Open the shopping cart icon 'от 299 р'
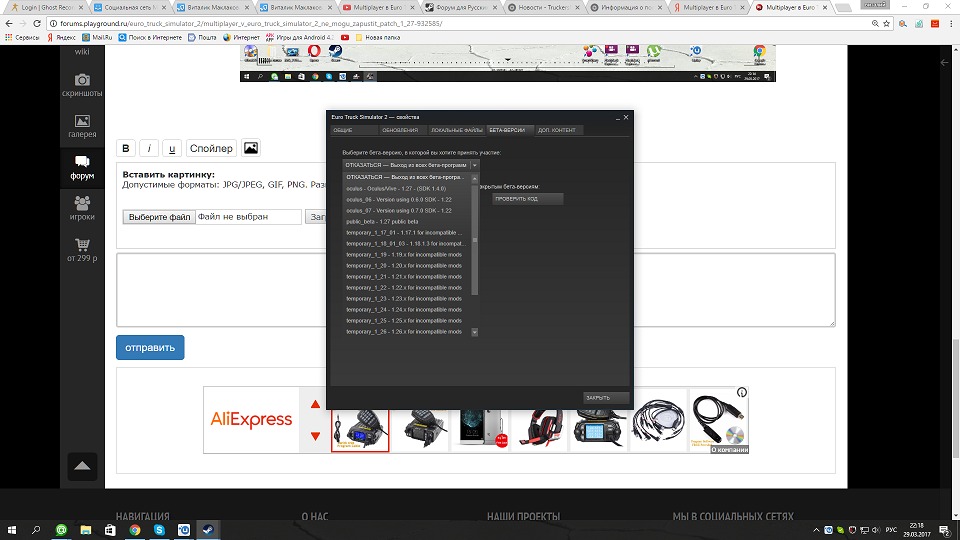The height and width of the screenshot is (540, 960). [82, 244]
